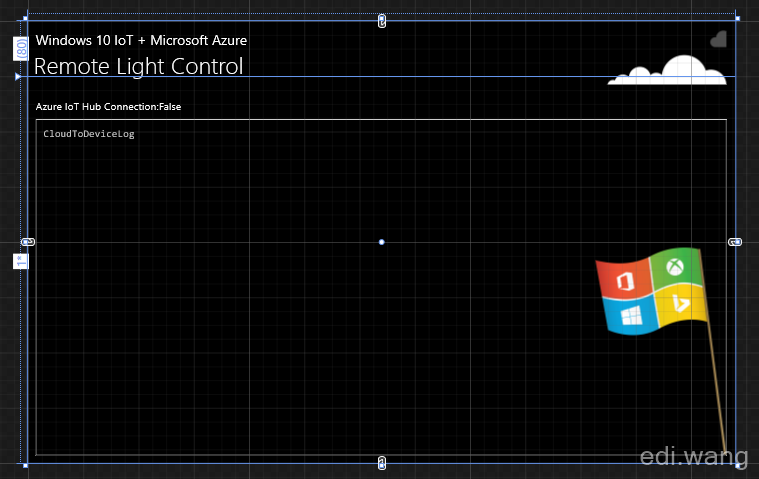Toggle the bottom margin anchor link icon
The width and height of the screenshot is (759, 479).
coord(382,463)
